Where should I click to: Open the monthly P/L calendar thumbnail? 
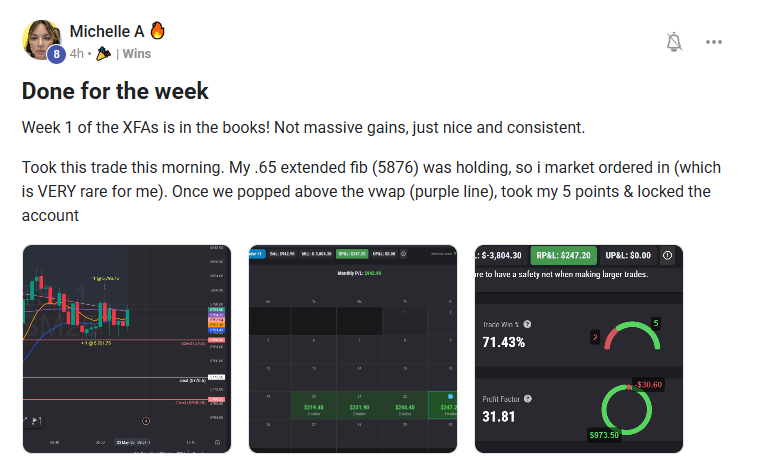tap(353, 349)
